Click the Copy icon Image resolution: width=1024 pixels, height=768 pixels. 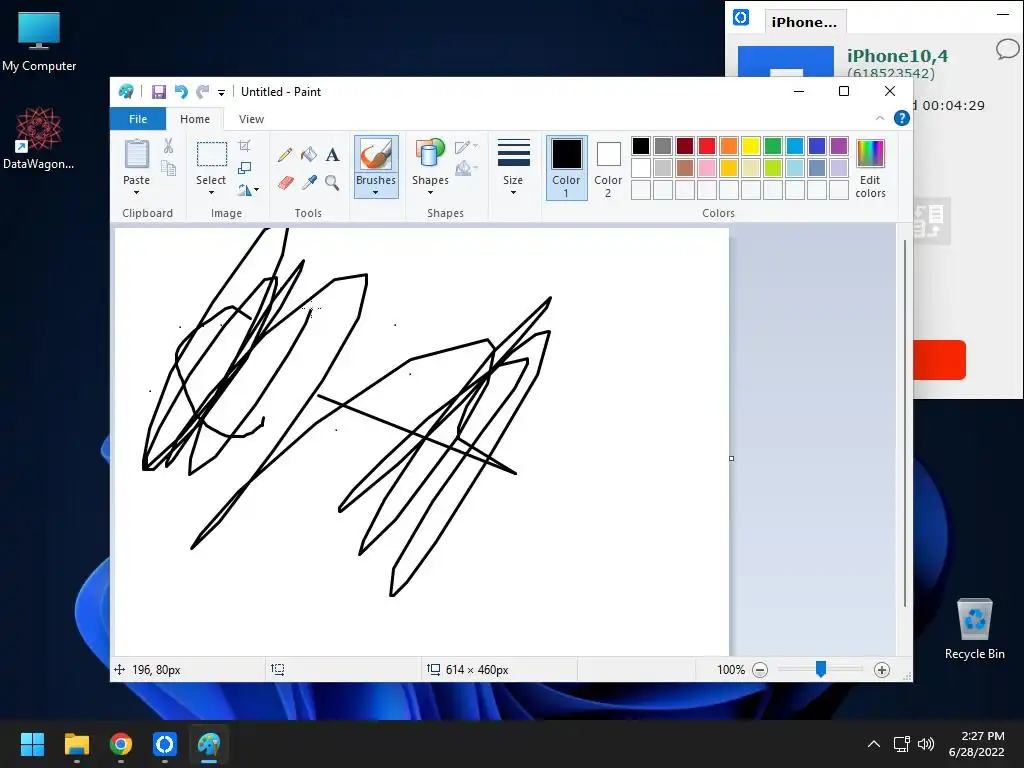point(168,169)
